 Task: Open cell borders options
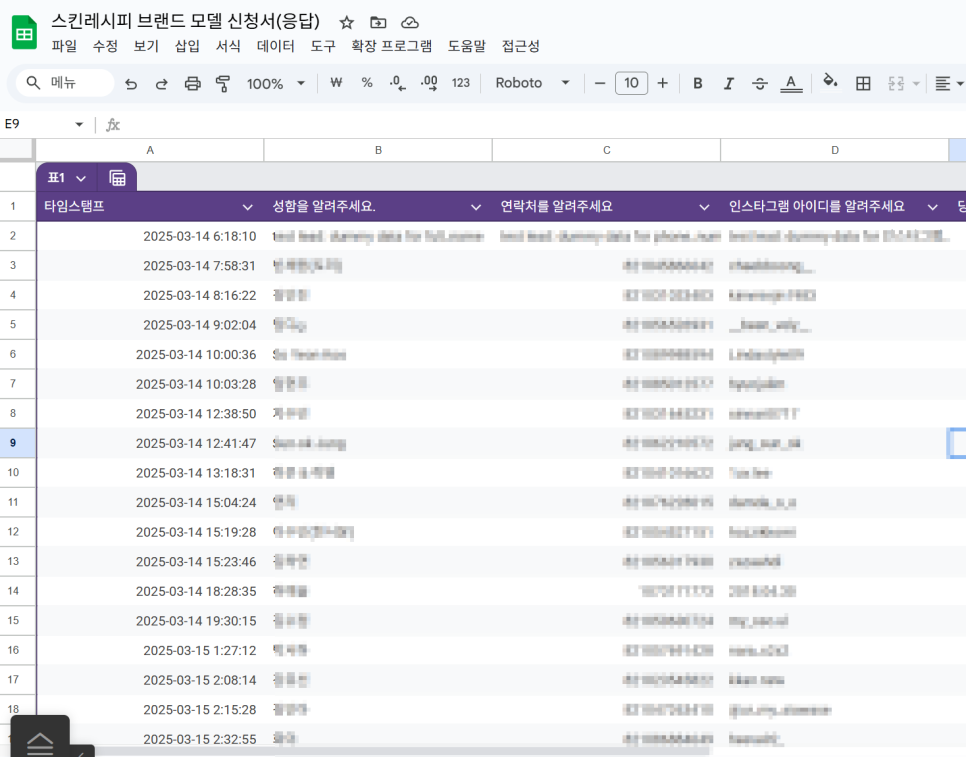(863, 83)
